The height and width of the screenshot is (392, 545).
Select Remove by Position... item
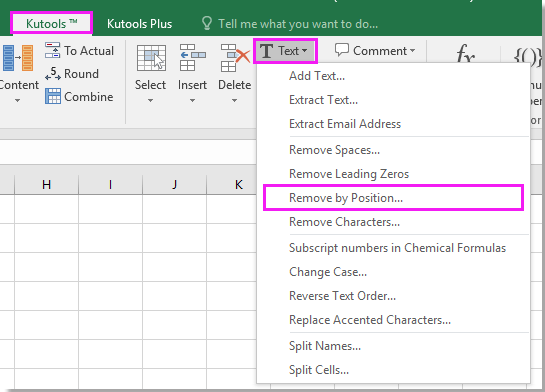point(393,198)
